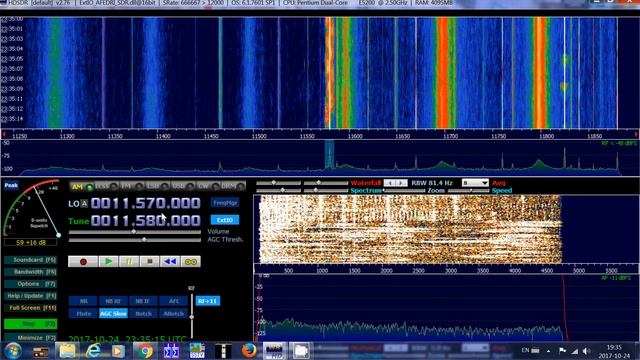This screenshot has height=360, width=640.
Task: Adjust second Spectrum slider next to label
Action: tap(326, 190)
